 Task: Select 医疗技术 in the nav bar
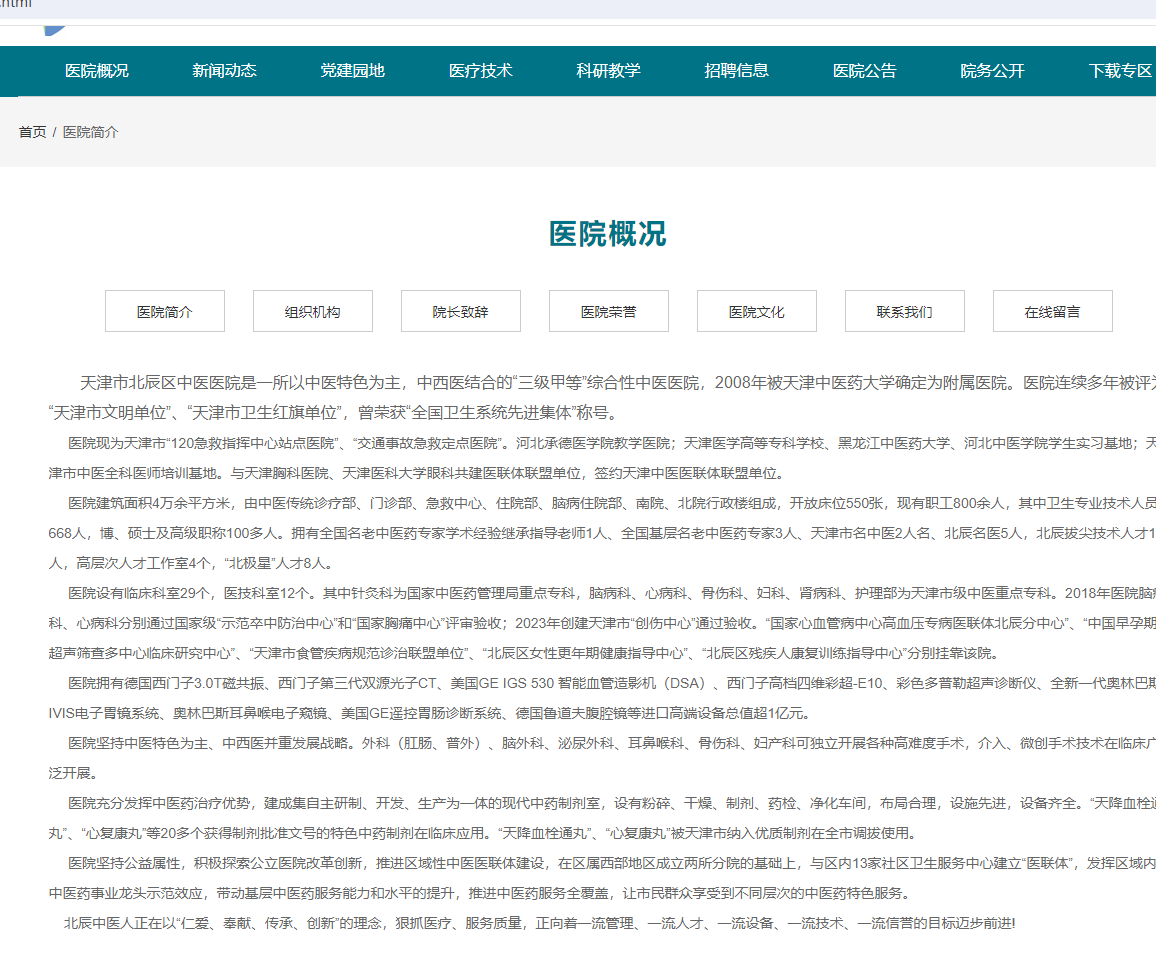coord(481,71)
